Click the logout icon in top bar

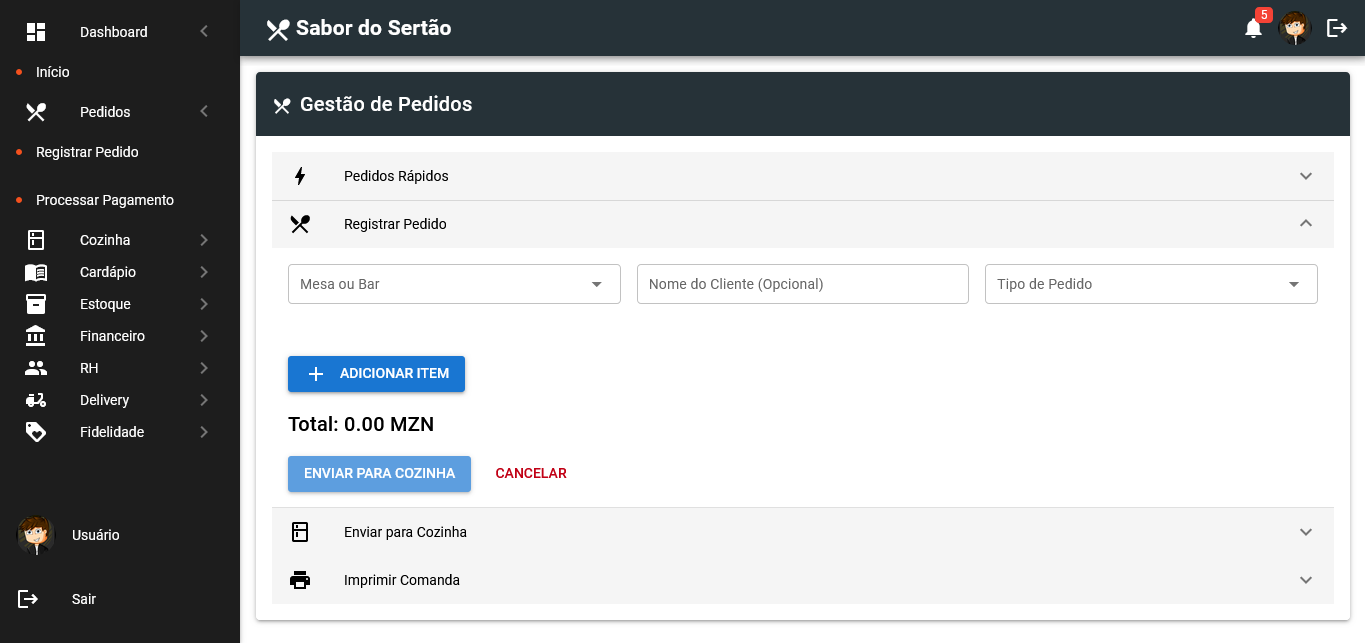[1337, 28]
